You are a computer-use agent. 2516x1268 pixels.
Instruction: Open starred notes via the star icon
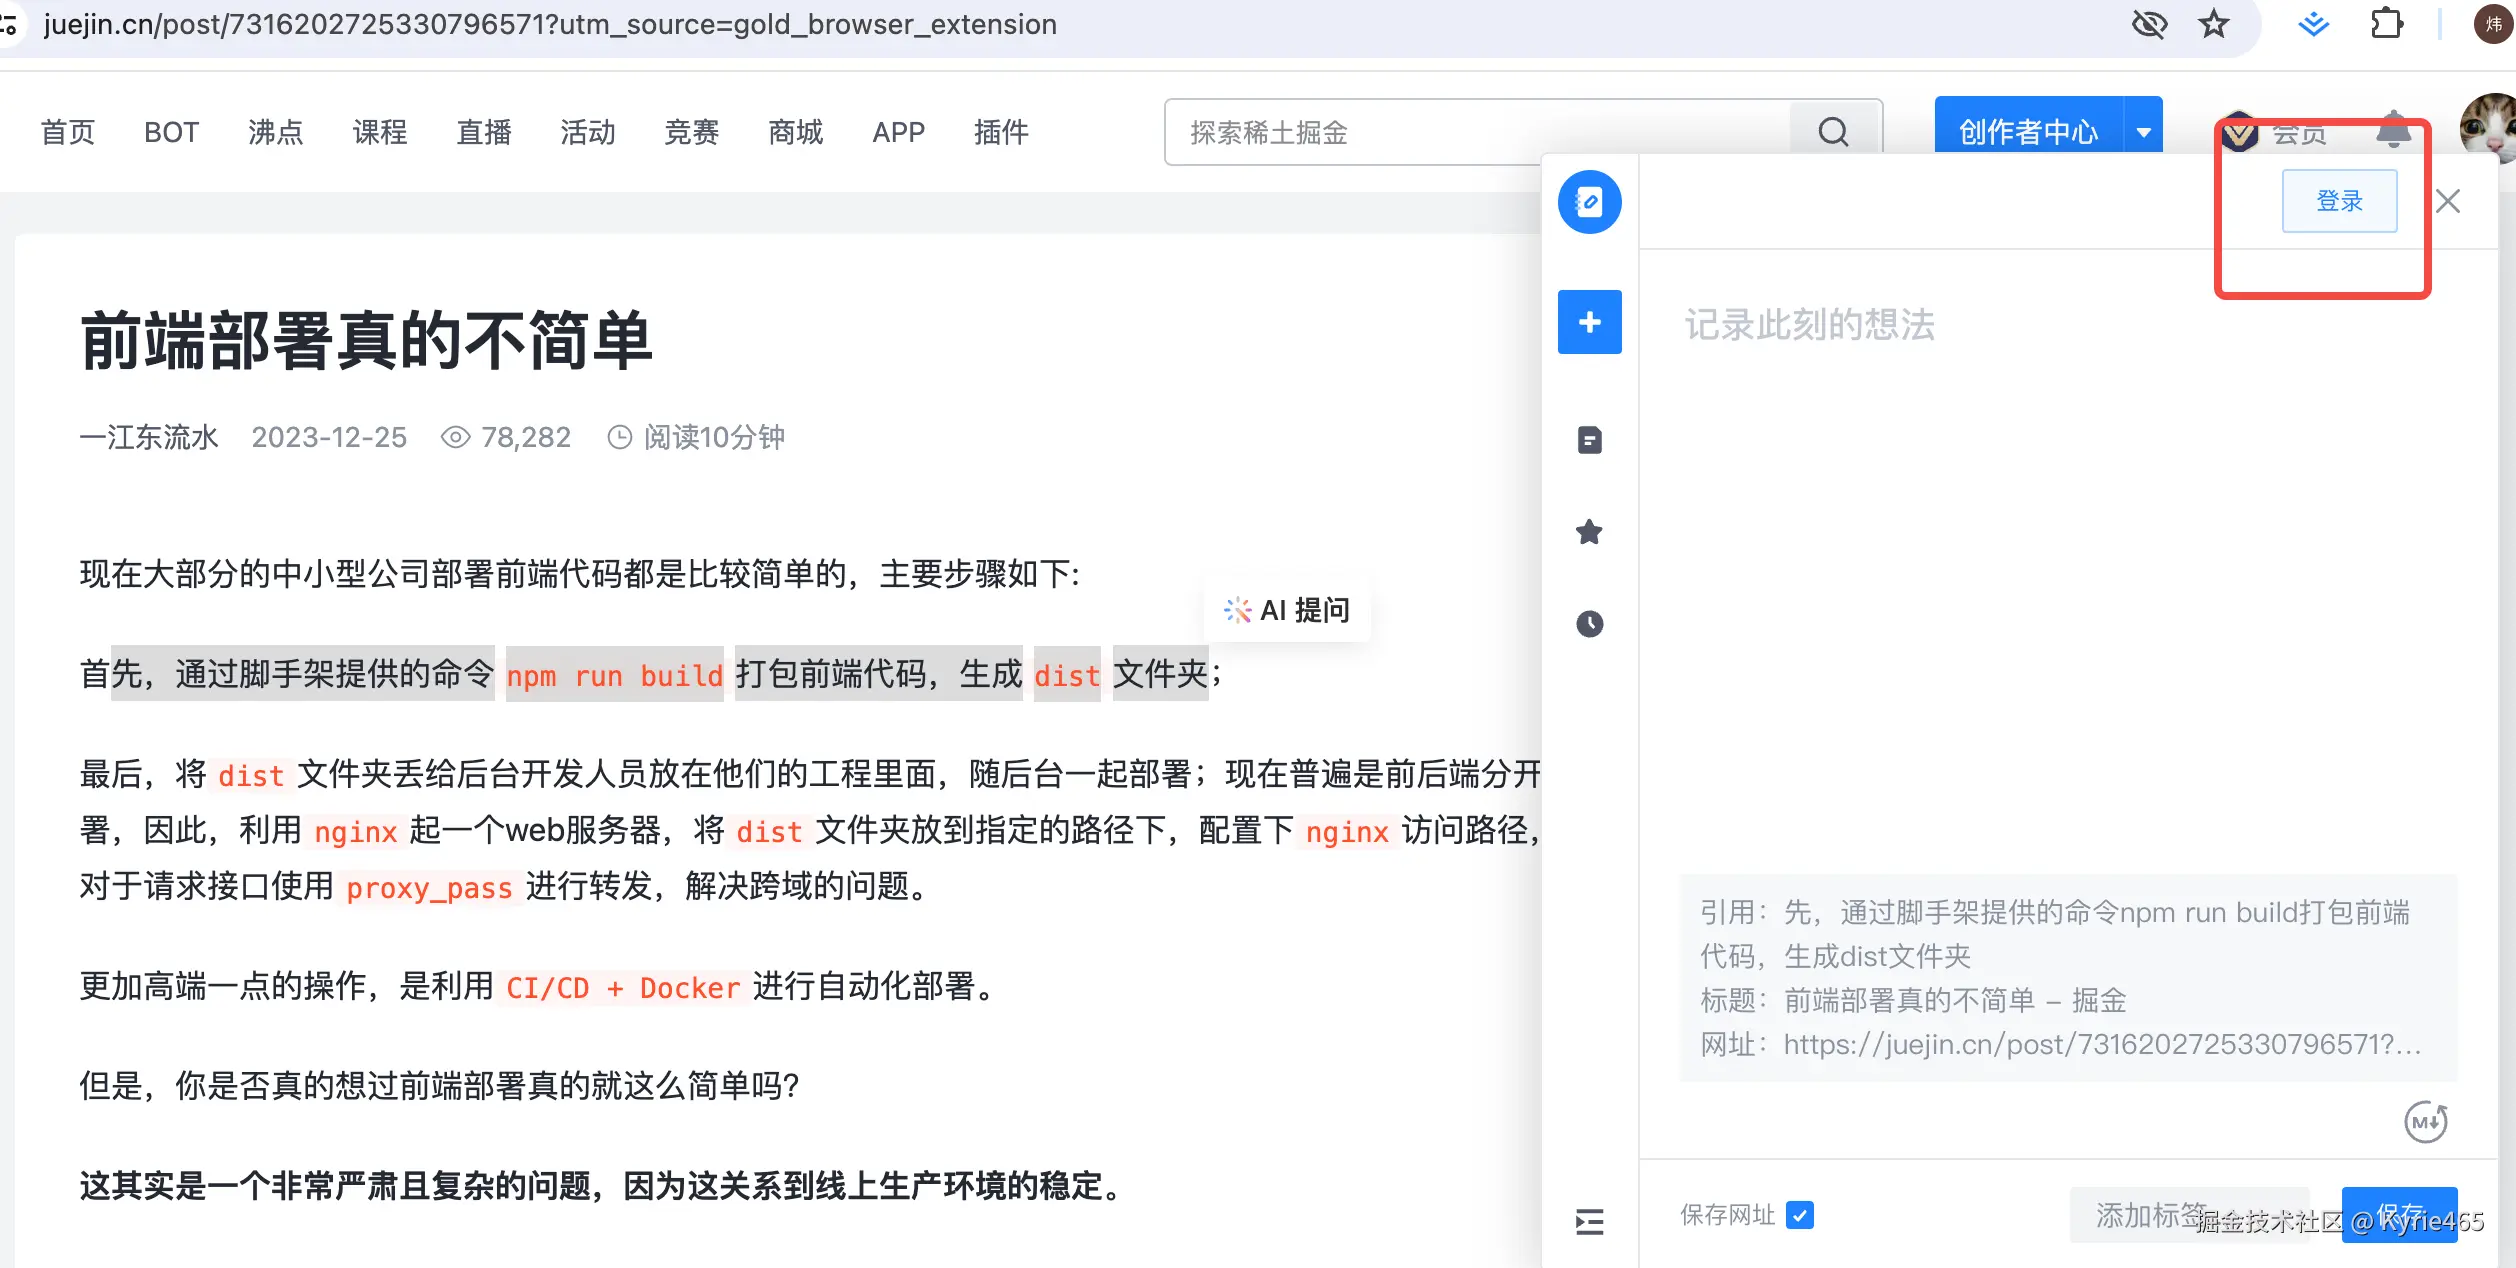point(1589,532)
